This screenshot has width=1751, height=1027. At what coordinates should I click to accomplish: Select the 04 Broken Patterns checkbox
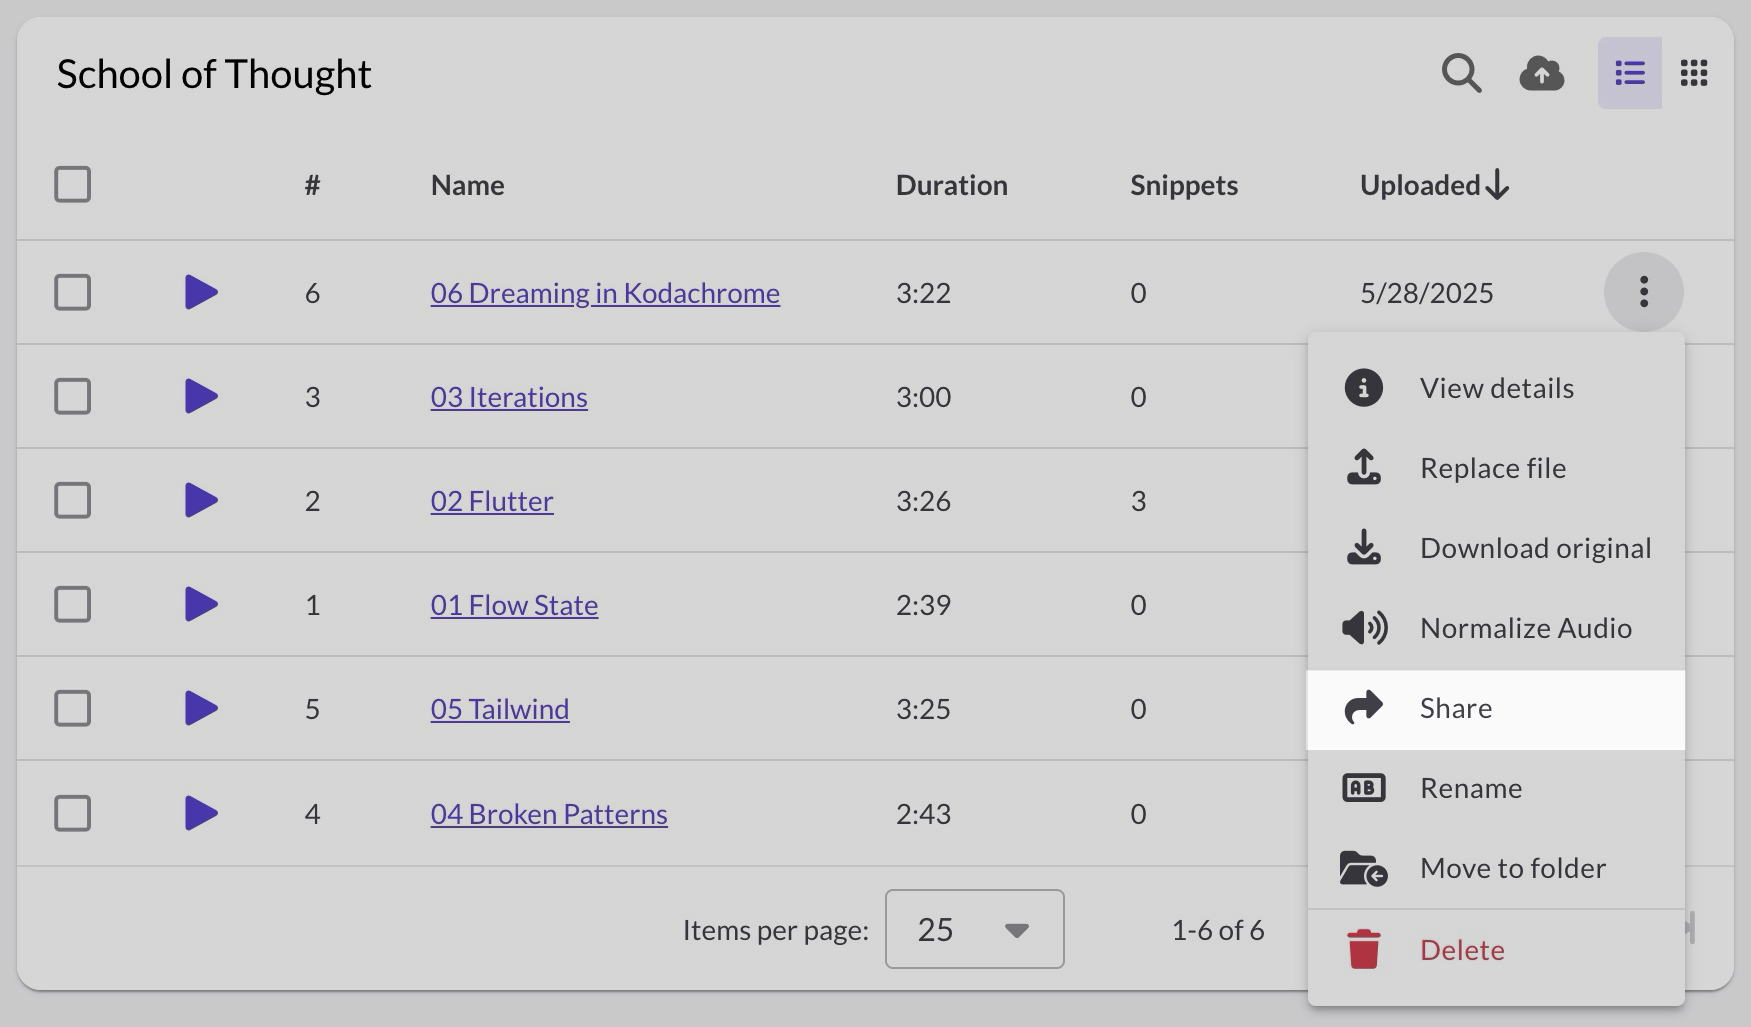(x=73, y=814)
